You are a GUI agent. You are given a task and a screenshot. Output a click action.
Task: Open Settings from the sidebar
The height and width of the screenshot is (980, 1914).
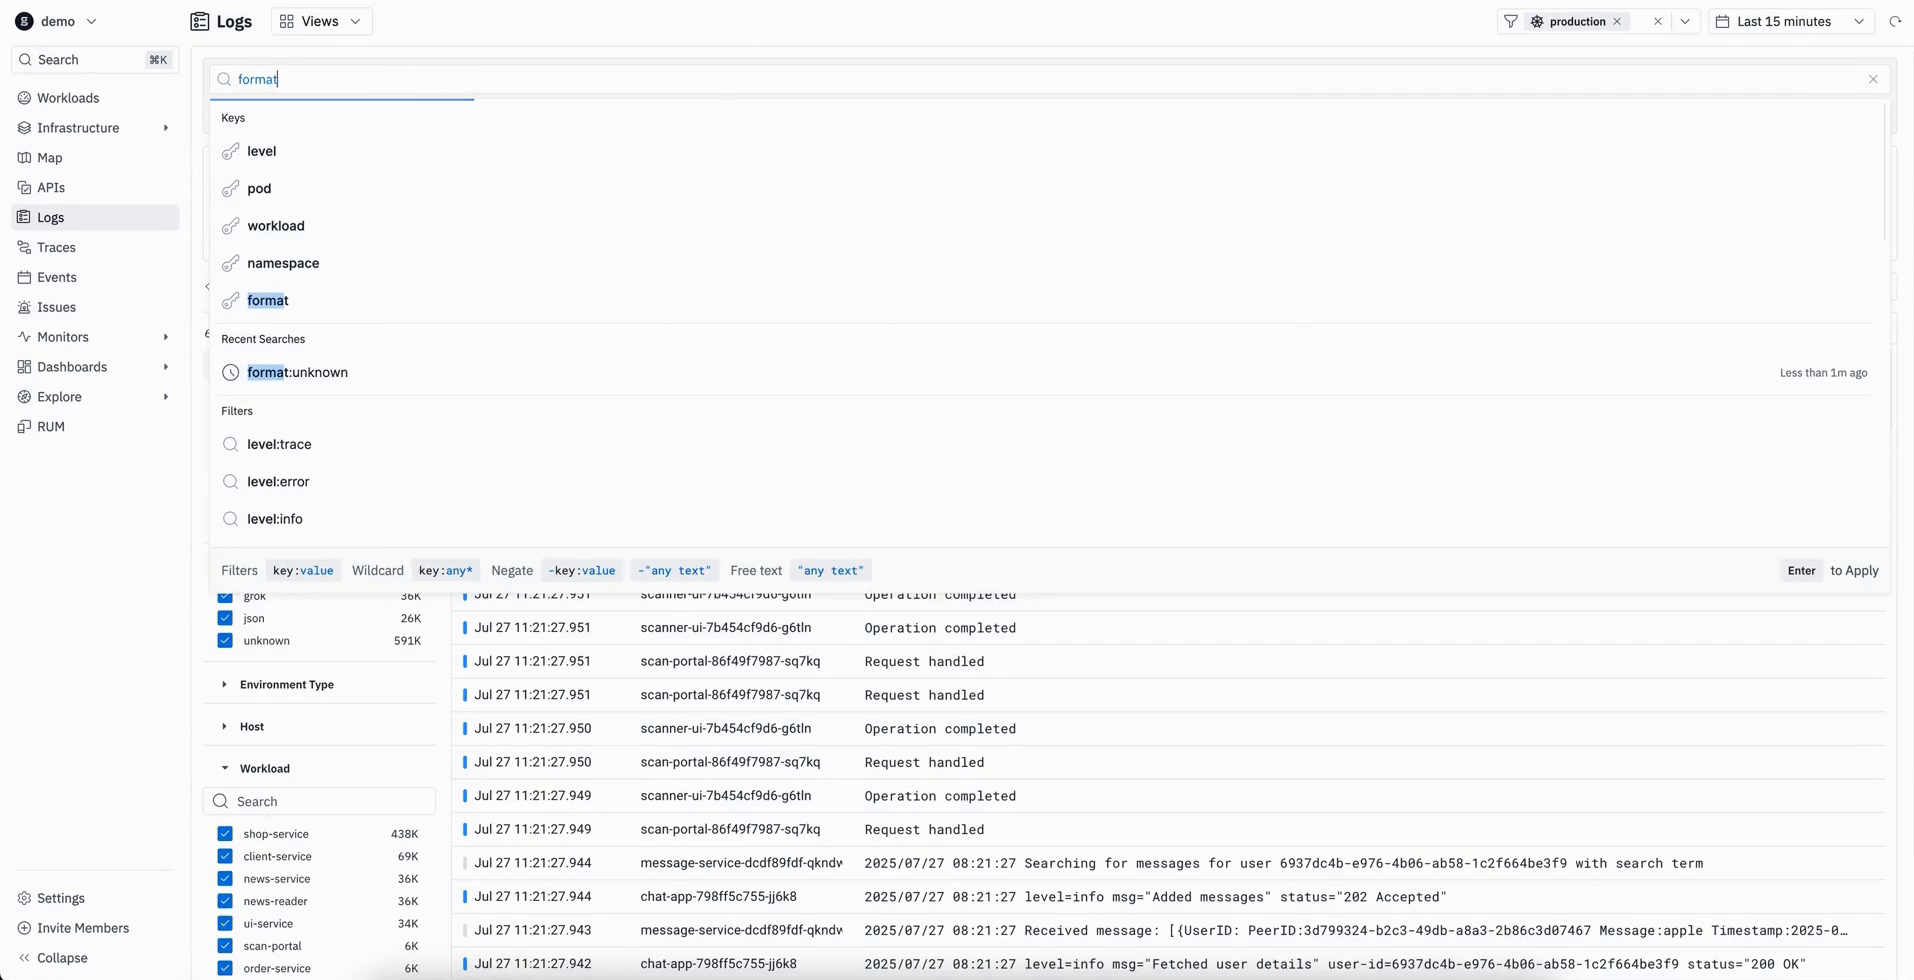pyautogui.click(x=62, y=897)
